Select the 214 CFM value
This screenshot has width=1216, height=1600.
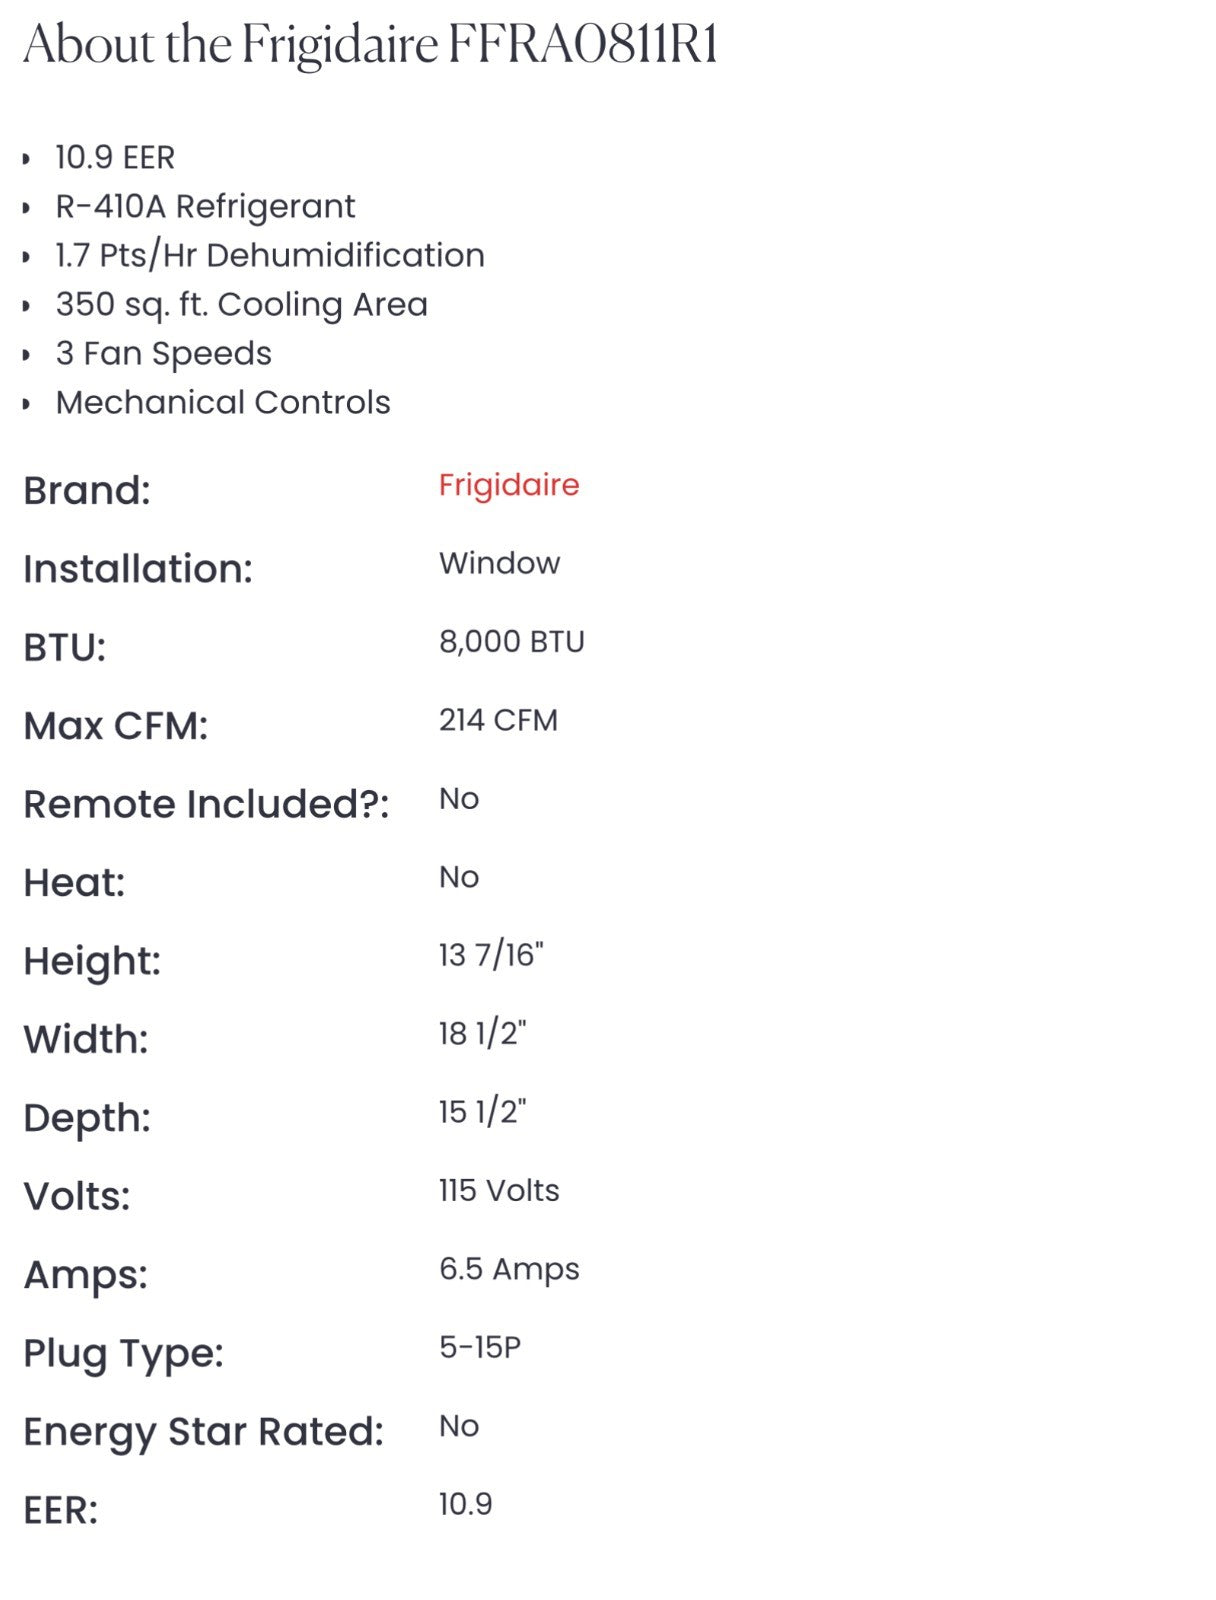(498, 720)
